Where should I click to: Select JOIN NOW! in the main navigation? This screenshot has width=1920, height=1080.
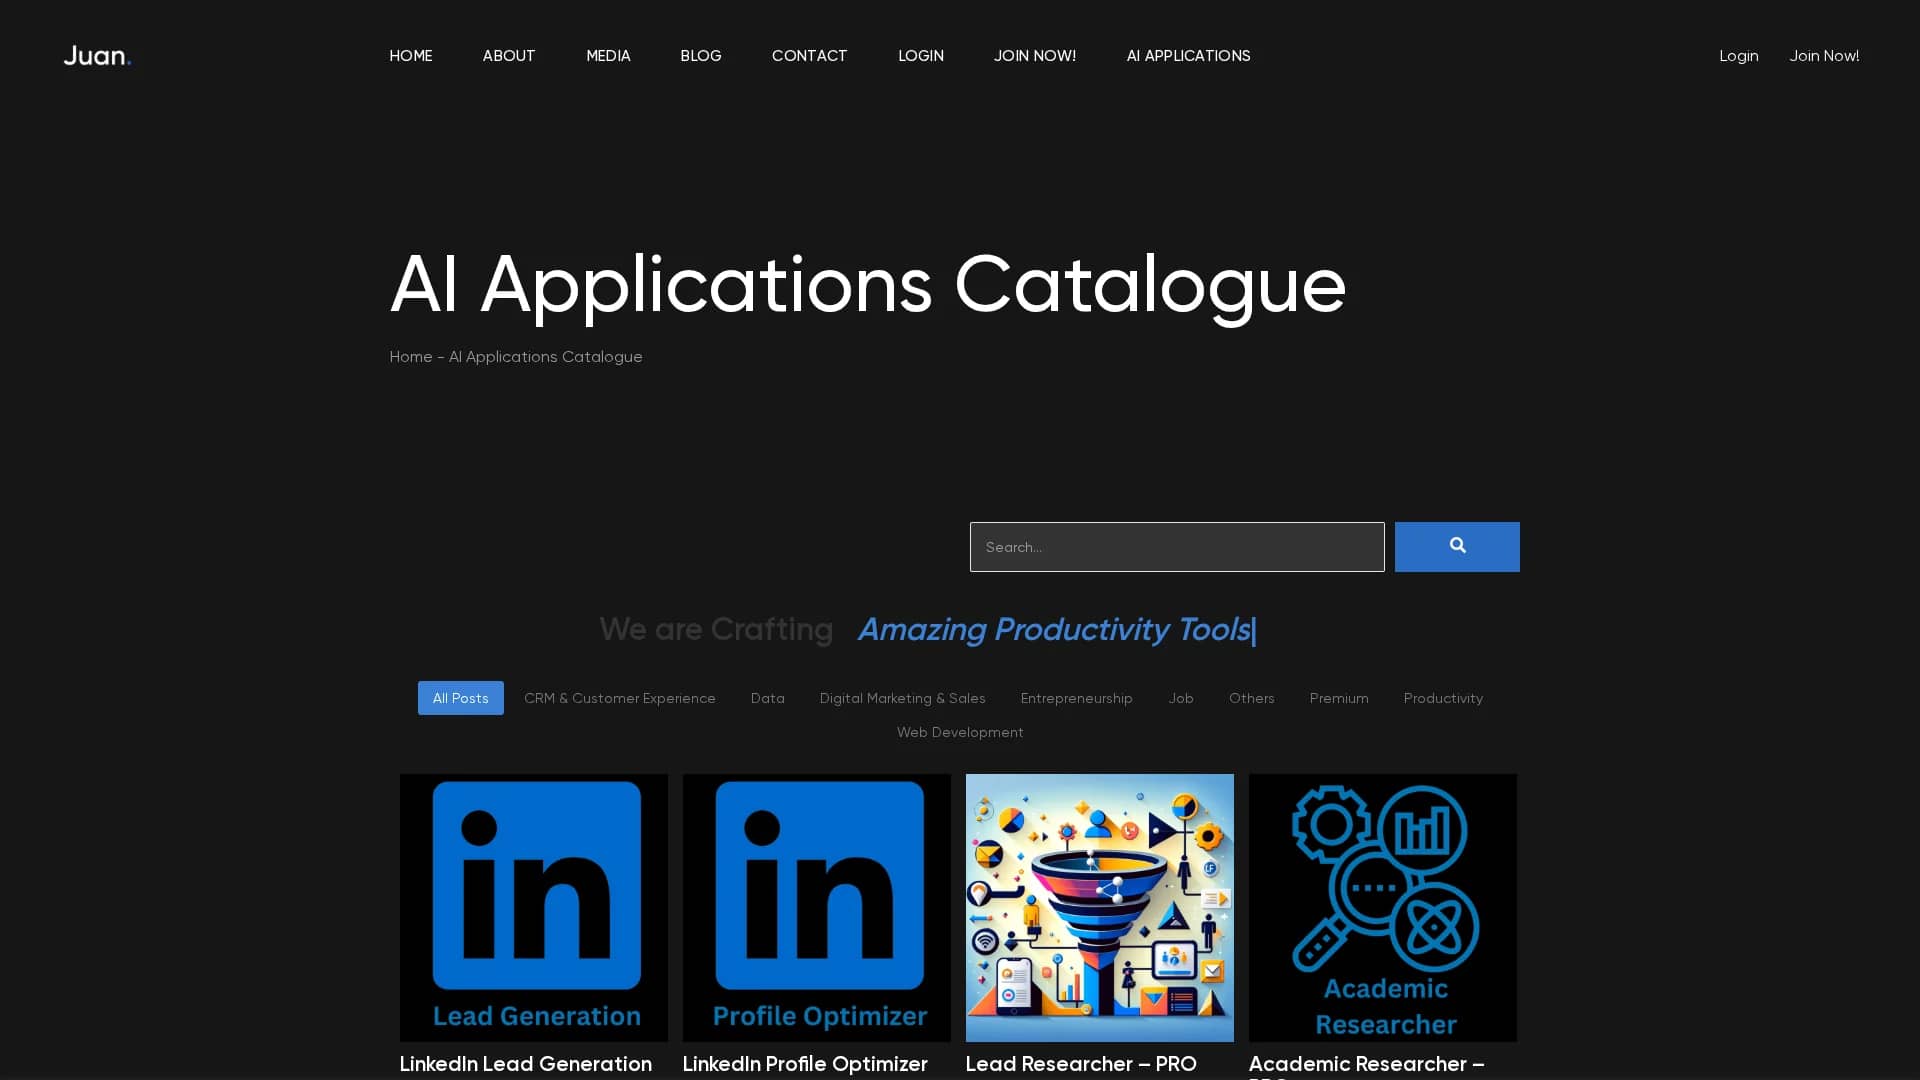click(1035, 56)
